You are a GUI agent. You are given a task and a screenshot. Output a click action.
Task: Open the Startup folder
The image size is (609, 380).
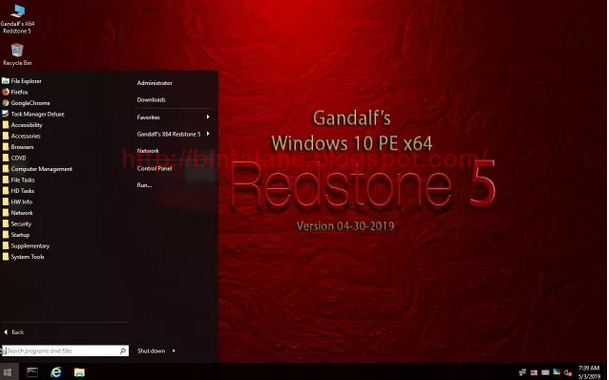tap(16, 235)
